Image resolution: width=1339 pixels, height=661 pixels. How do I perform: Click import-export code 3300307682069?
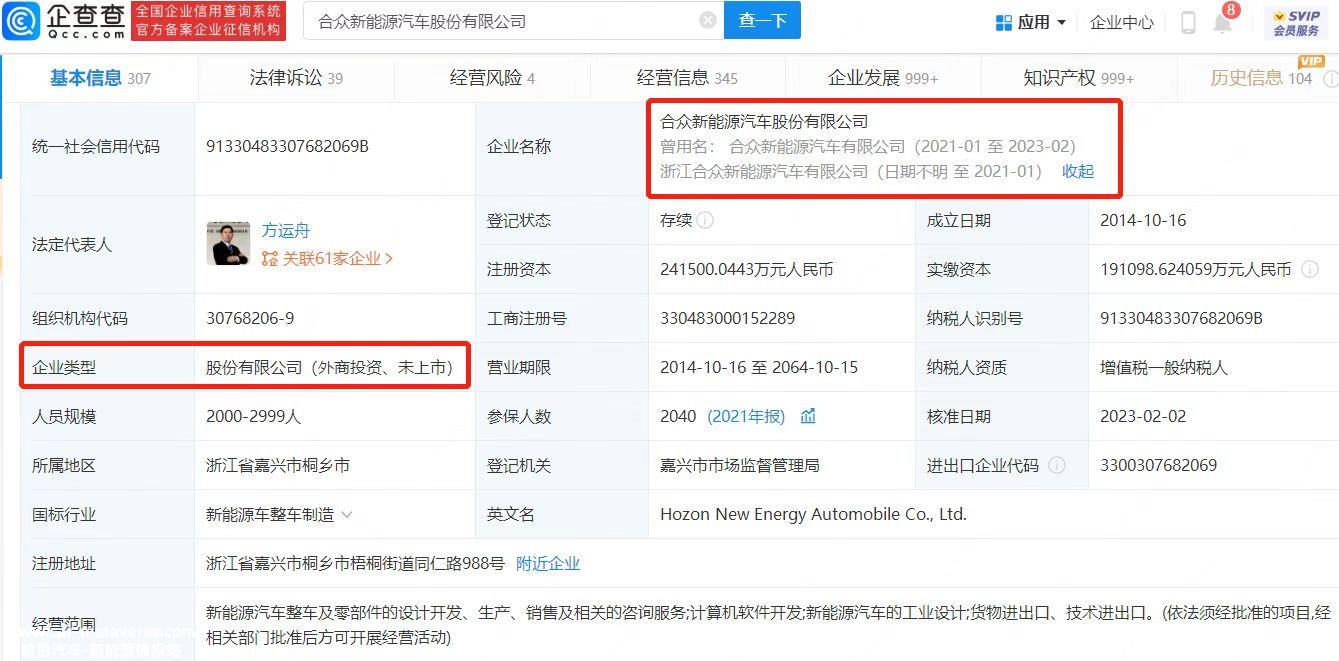(1158, 465)
